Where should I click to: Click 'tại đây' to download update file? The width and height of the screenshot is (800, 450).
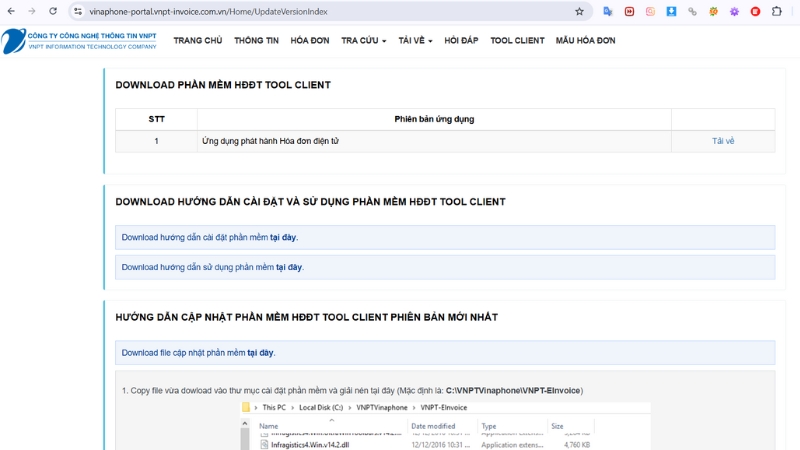coord(260,353)
